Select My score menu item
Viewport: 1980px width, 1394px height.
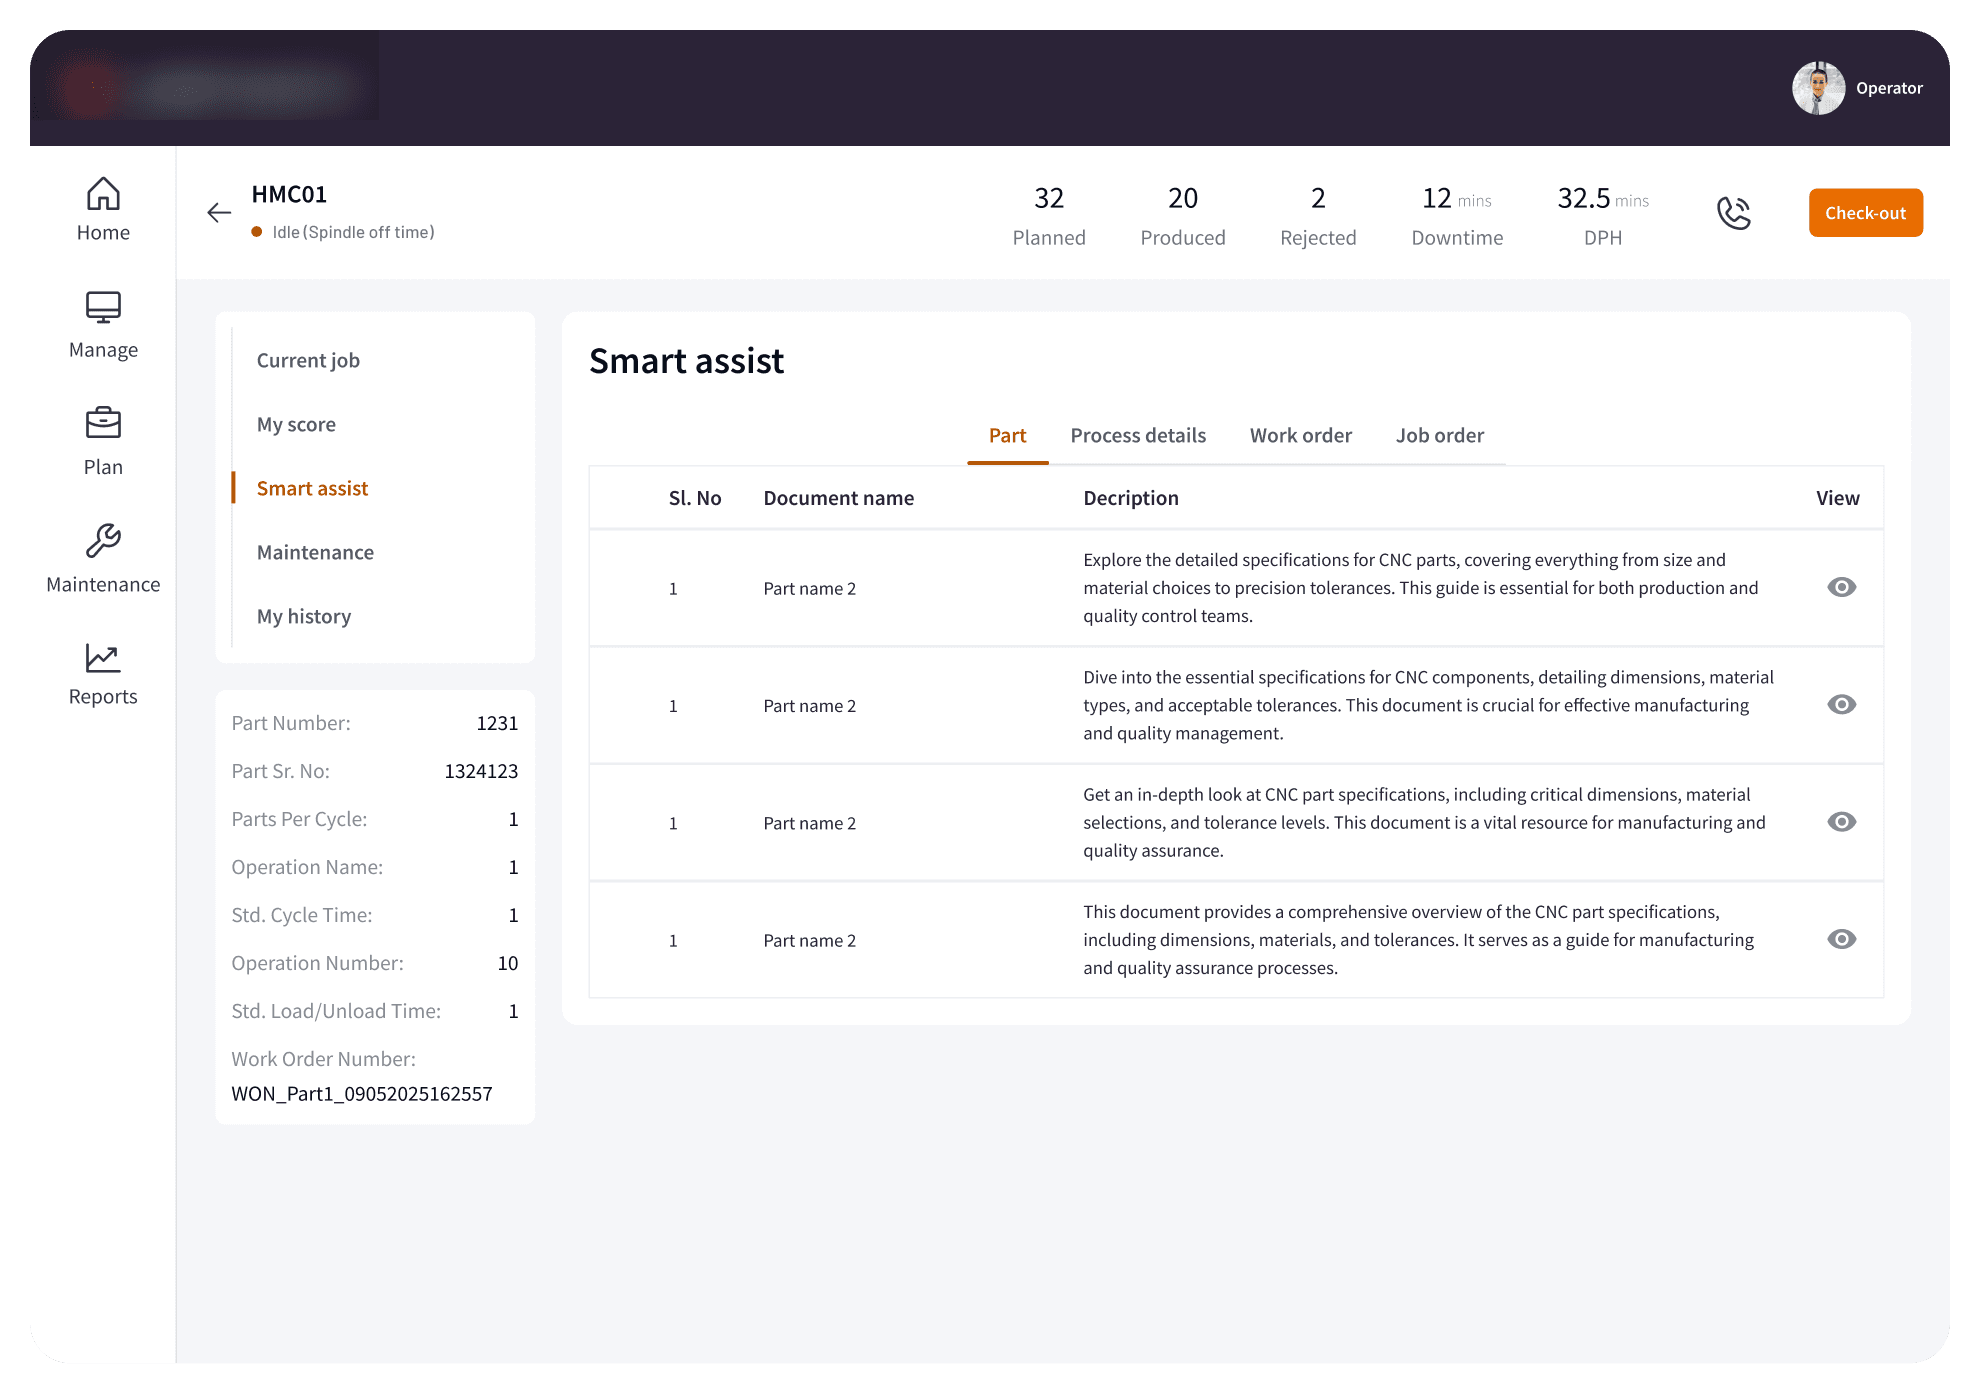tap(296, 425)
